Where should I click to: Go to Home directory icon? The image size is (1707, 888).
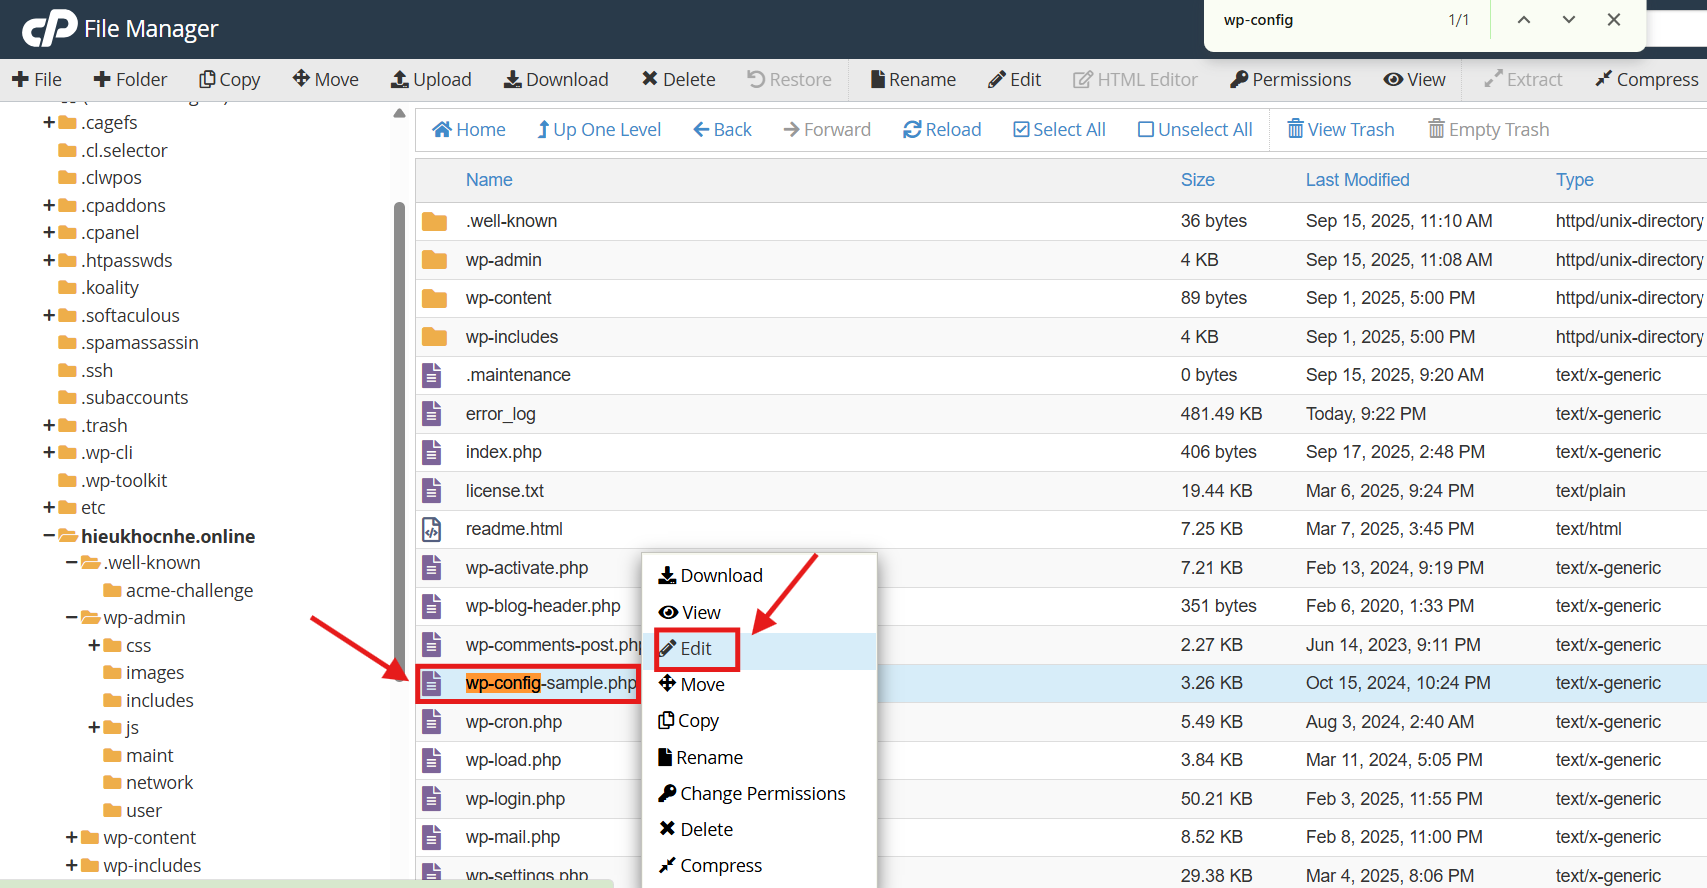442,129
